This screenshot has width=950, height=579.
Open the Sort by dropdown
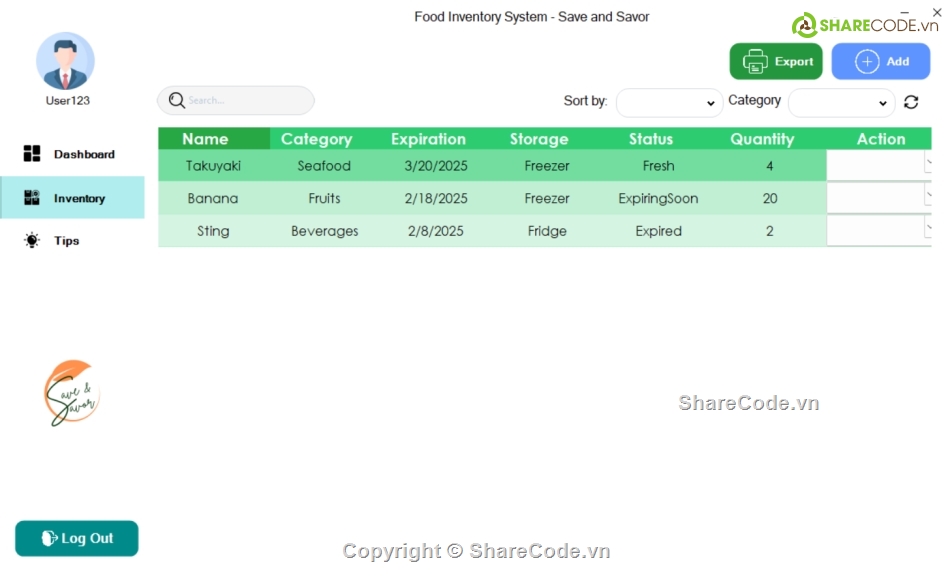(669, 103)
